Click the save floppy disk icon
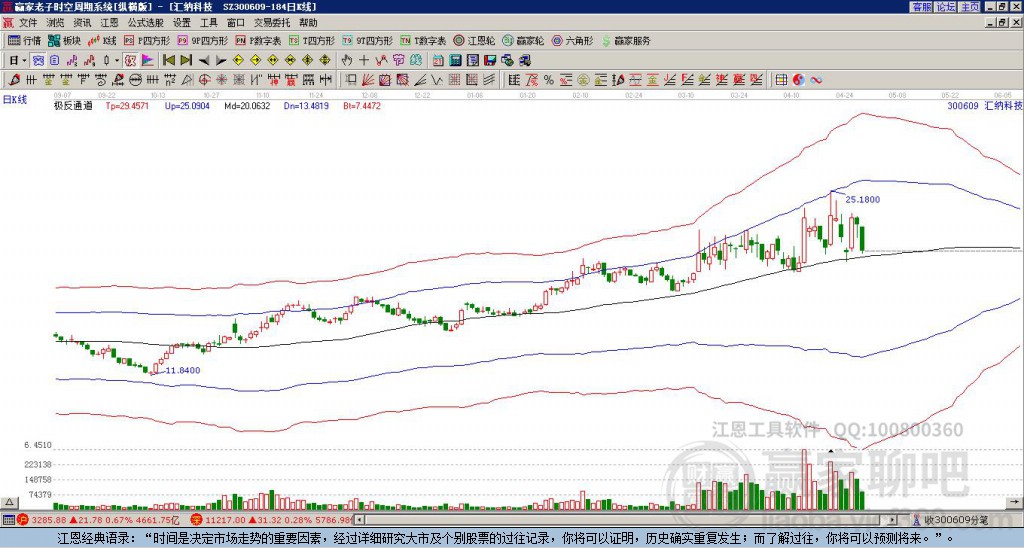Viewport: 1024px width, 548px height. (x=489, y=61)
